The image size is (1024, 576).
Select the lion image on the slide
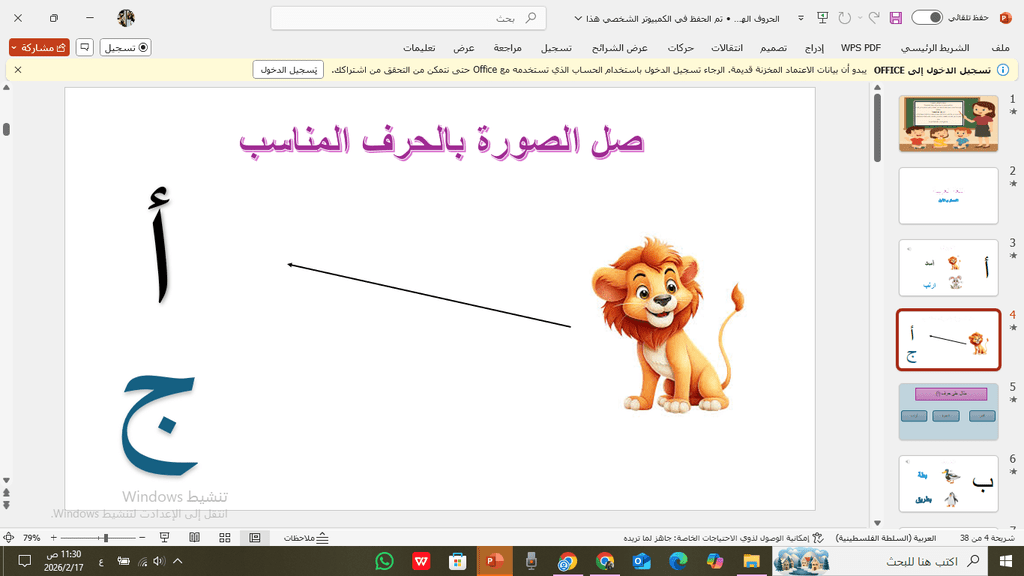click(667, 325)
